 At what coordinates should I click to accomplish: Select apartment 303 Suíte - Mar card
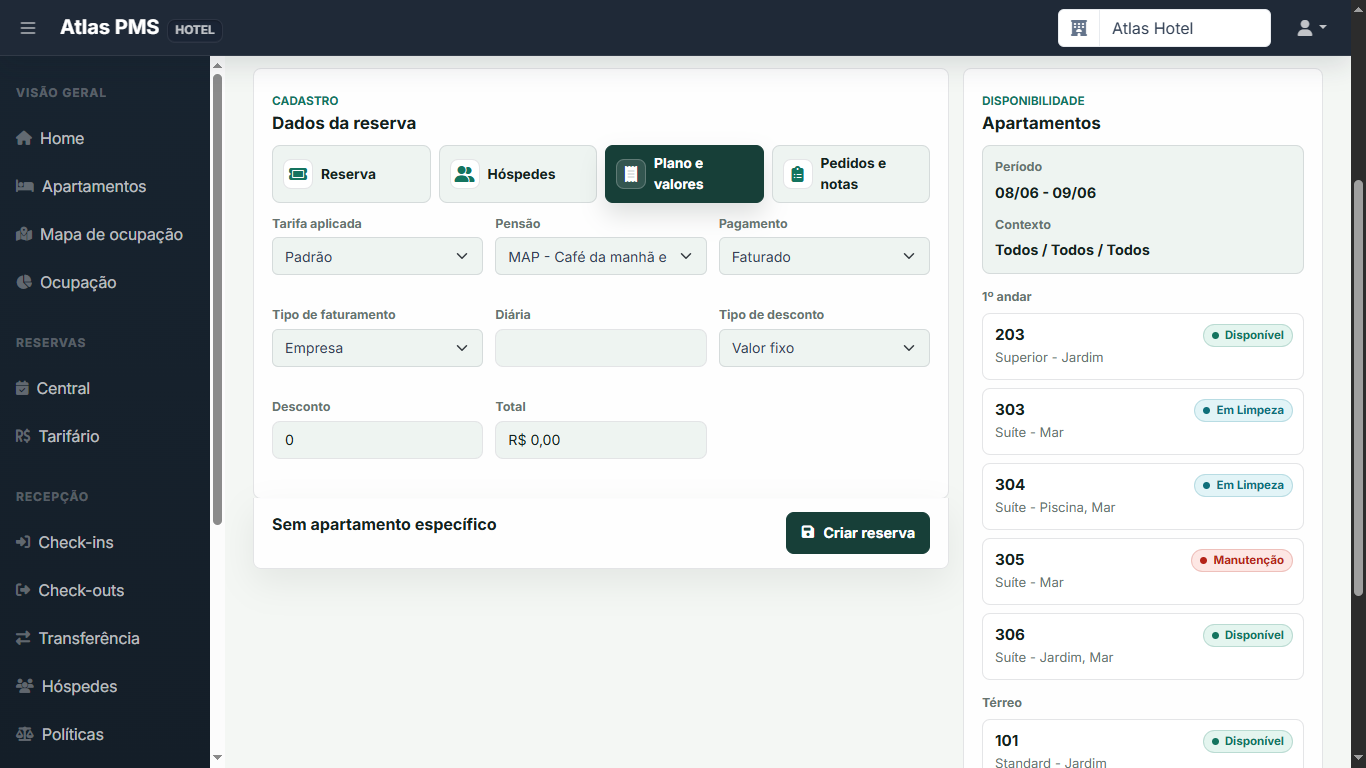click(1143, 421)
